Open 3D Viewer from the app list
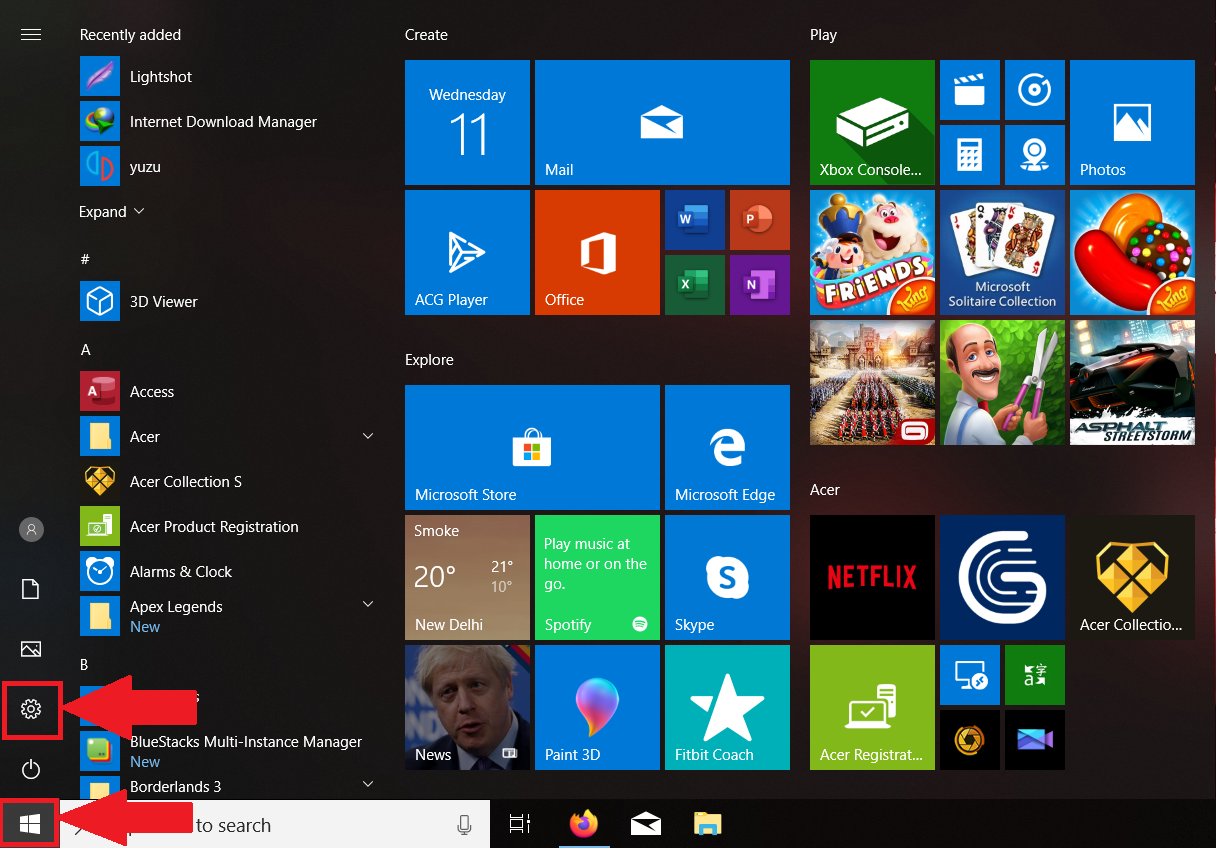The image size is (1216, 848). click(225, 302)
